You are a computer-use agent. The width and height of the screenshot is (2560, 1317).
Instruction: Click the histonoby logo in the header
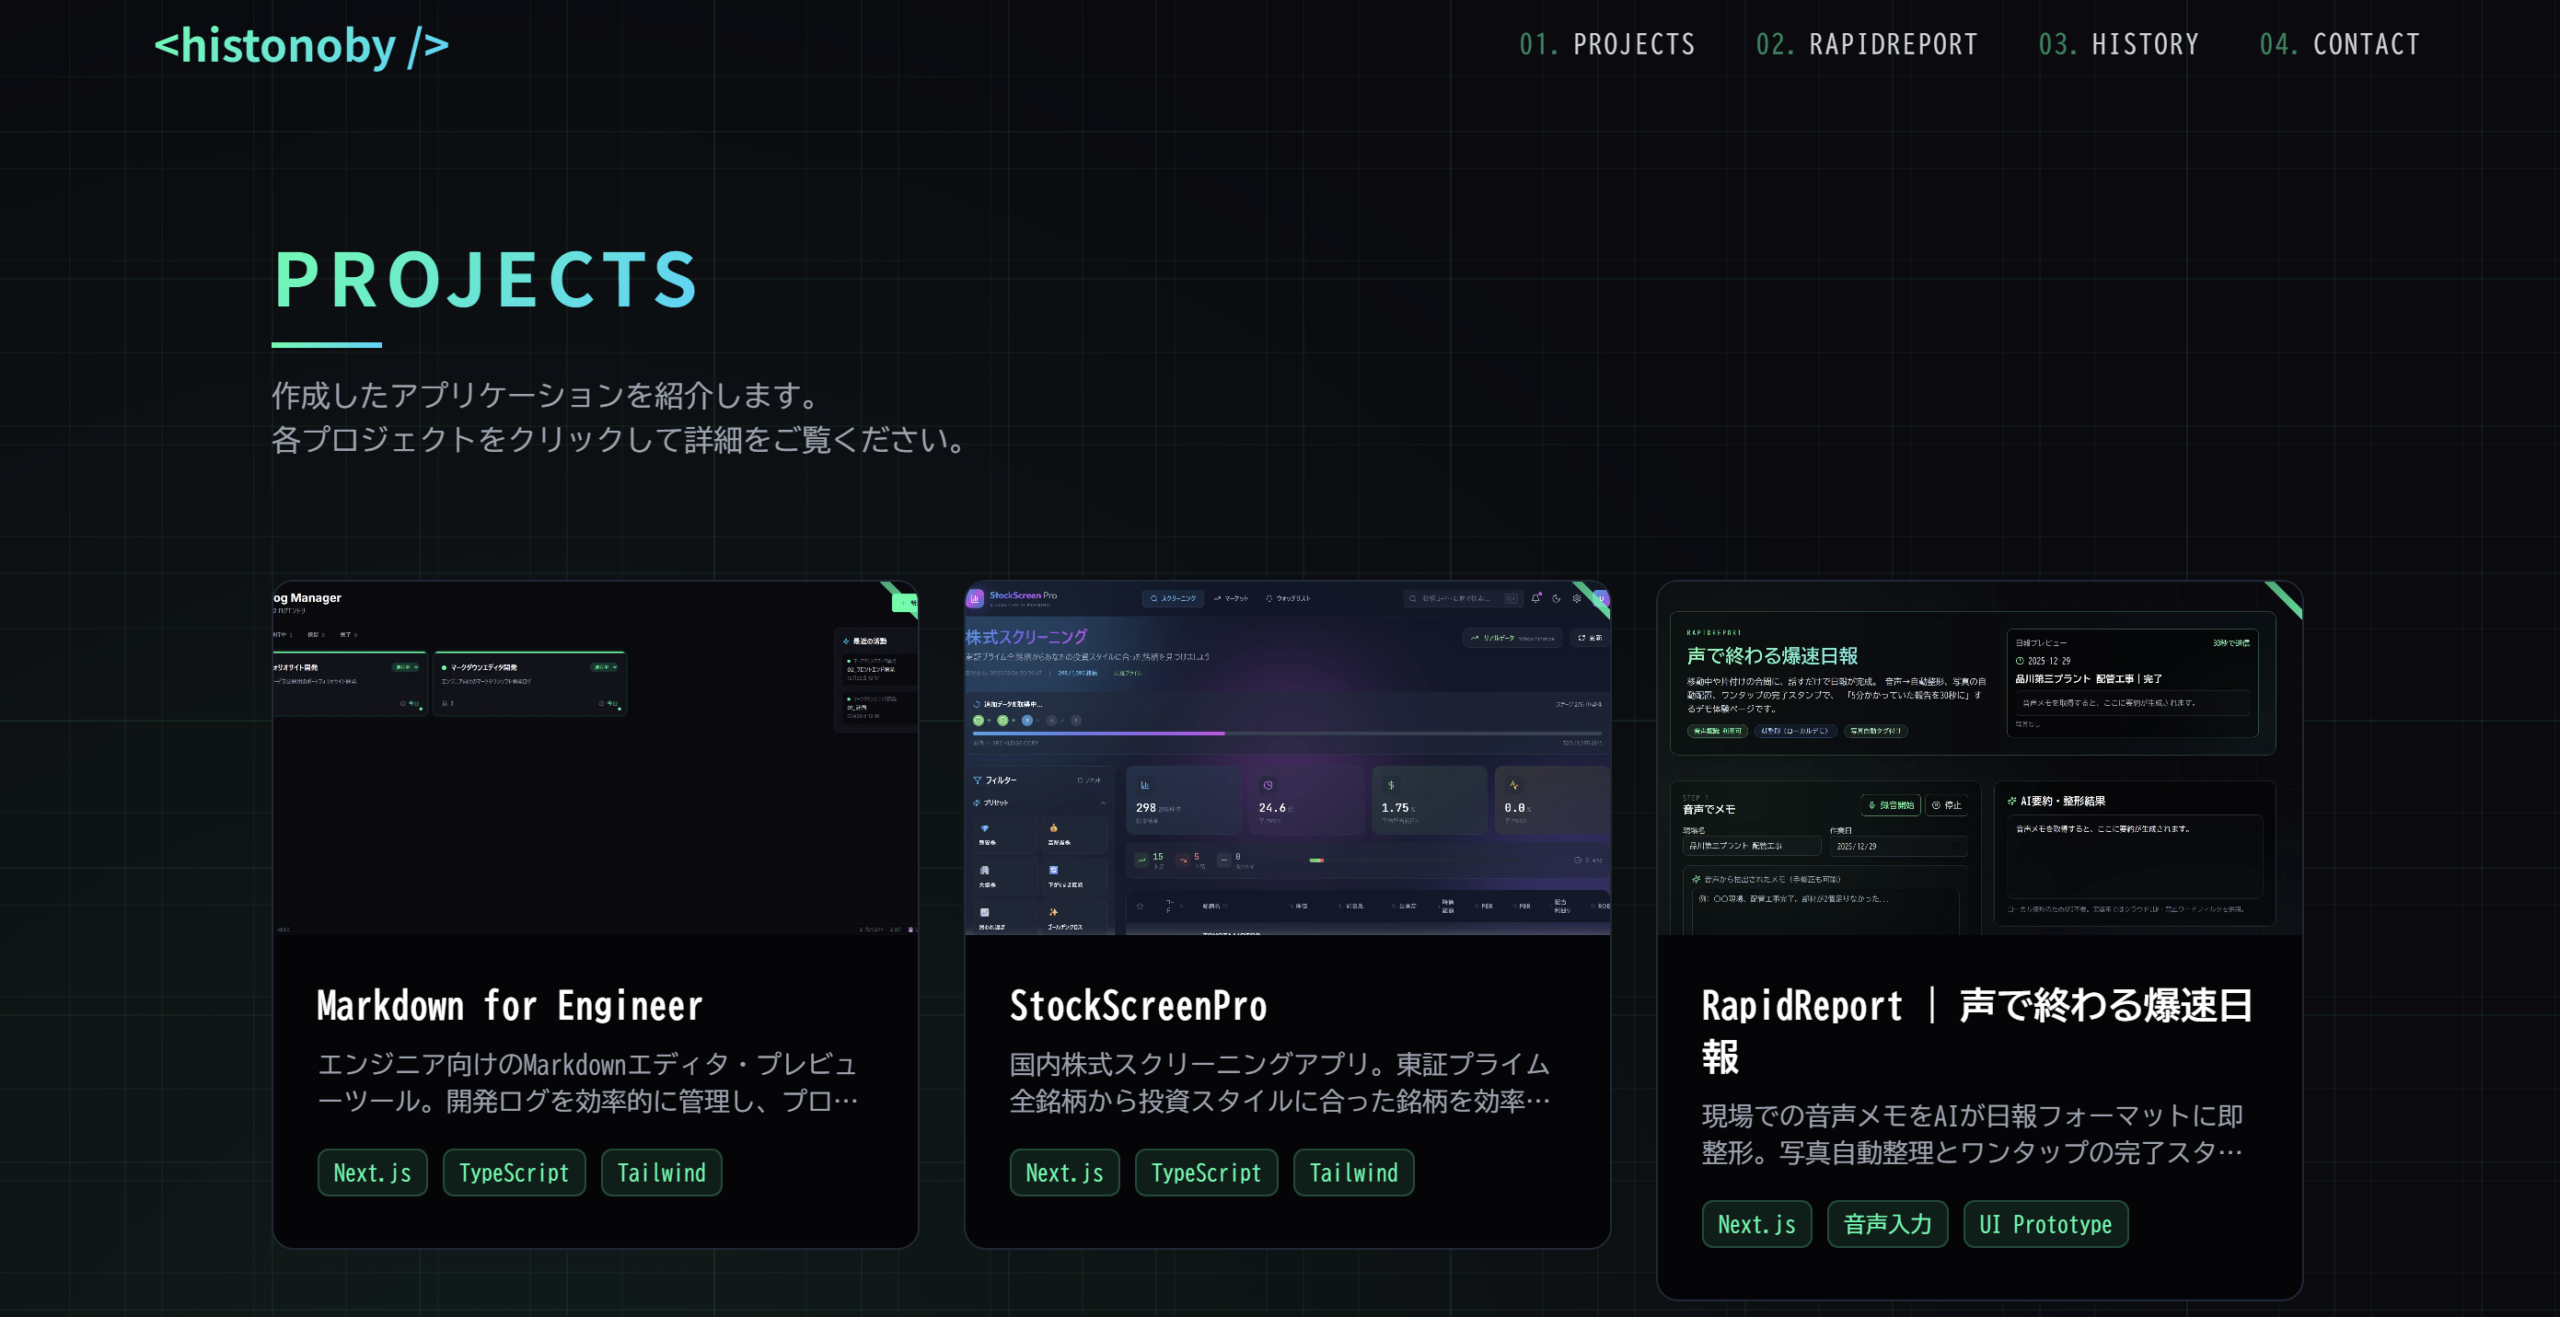click(x=301, y=46)
